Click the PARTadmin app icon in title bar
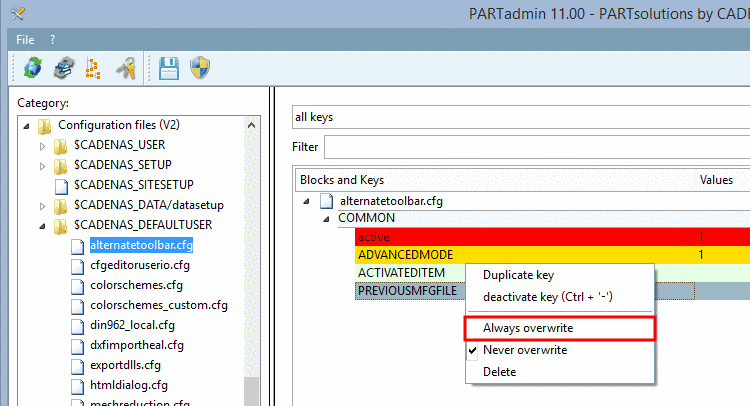This screenshot has height=406, width=750. pos(18,13)
